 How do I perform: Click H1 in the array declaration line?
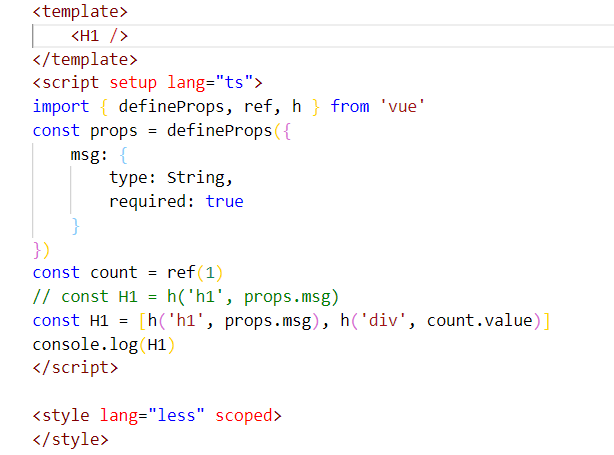(x=99, y=321)
